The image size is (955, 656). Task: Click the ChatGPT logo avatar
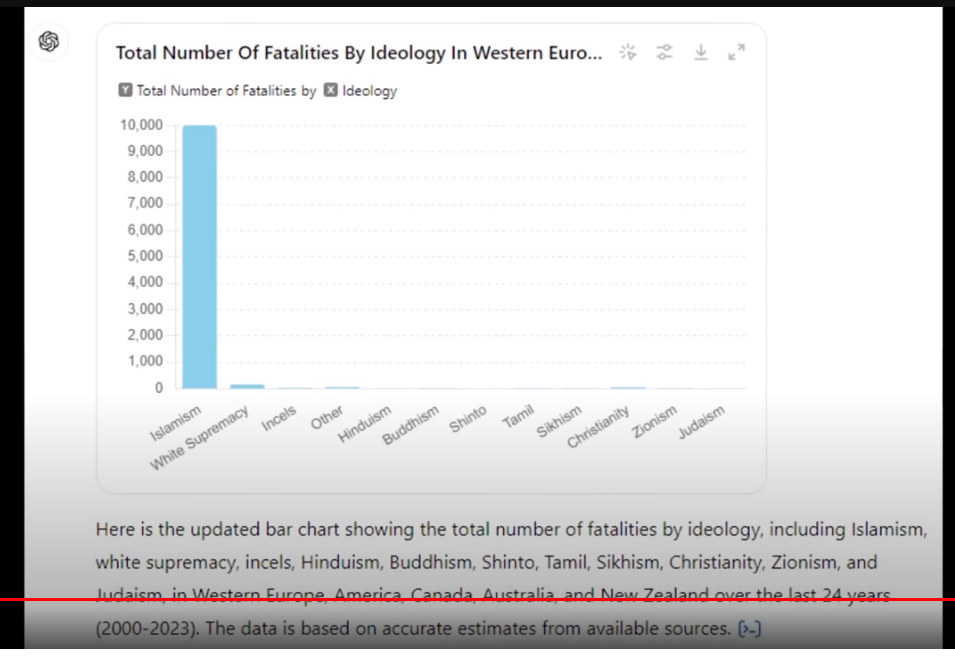pyautogui.click(x=49, y=42)
